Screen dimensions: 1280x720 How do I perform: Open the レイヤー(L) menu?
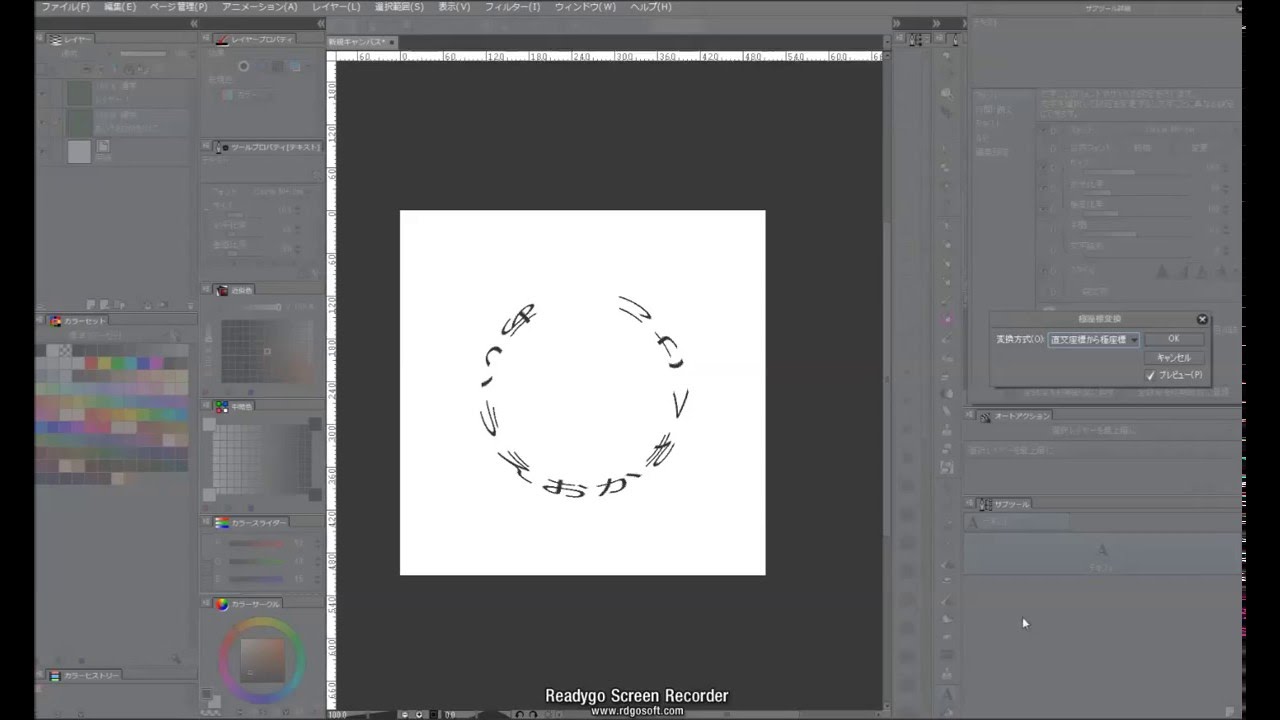click(x=336, y=7)
